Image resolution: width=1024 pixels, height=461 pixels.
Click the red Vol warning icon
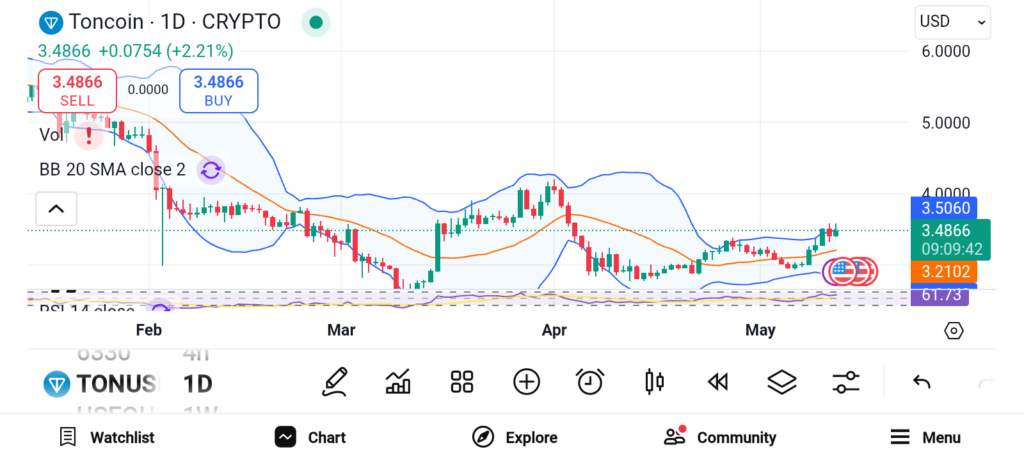(89, 134)
